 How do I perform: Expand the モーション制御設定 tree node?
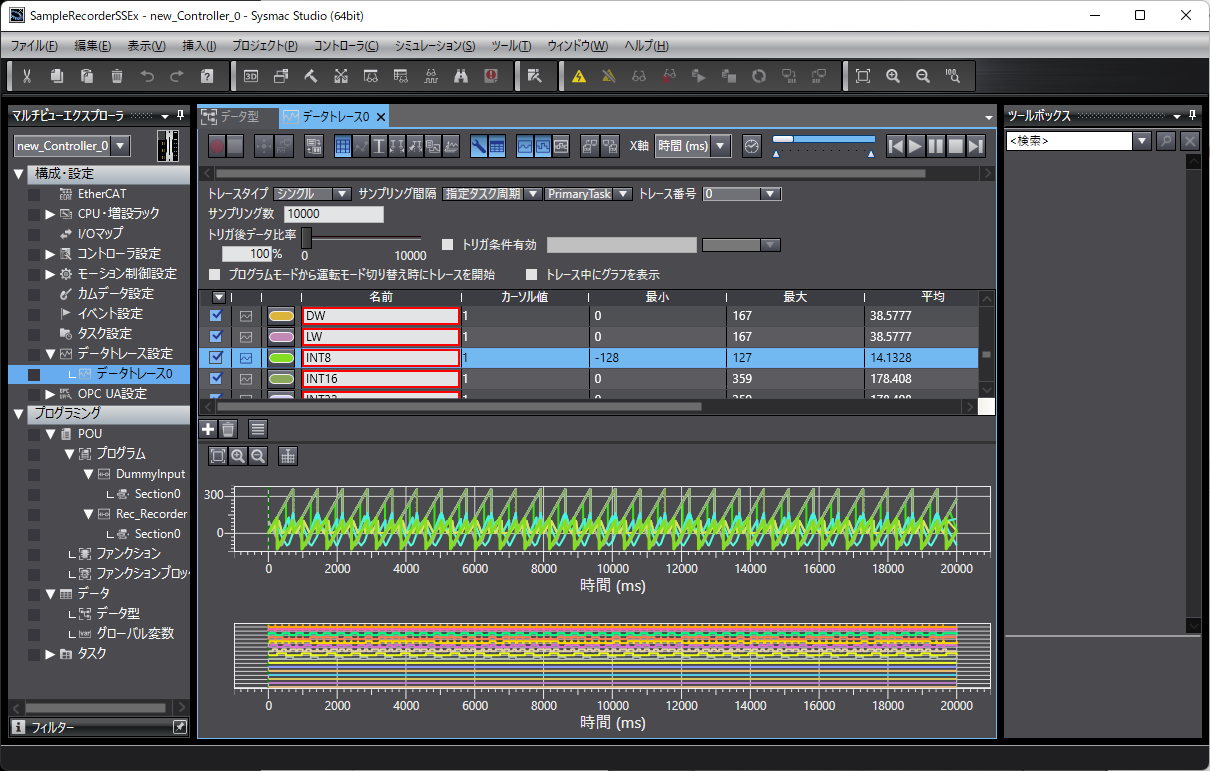[x=50, y=274]
